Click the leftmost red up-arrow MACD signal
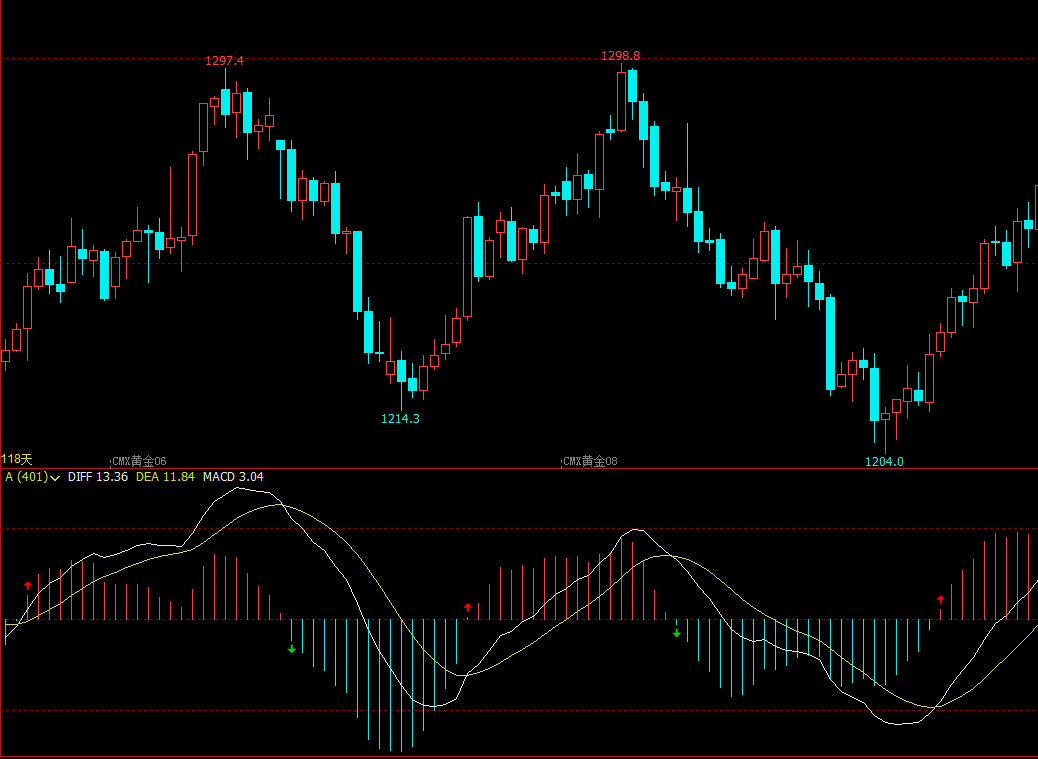This screenshot has width=1038, height=759. (x=28, y=586)
